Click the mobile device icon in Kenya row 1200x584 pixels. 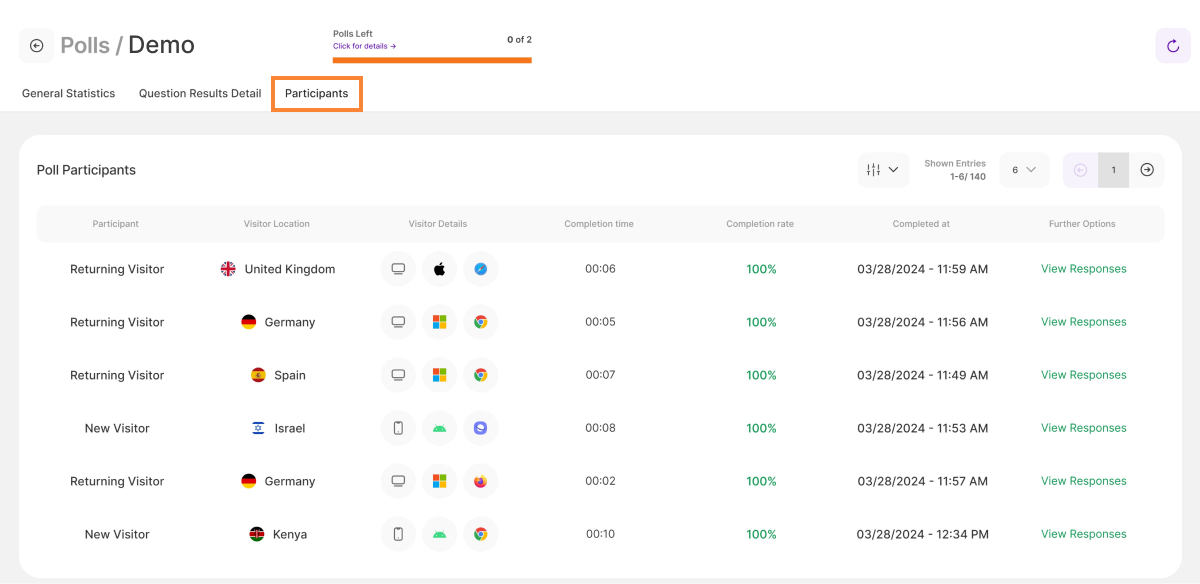pos(398,534)
